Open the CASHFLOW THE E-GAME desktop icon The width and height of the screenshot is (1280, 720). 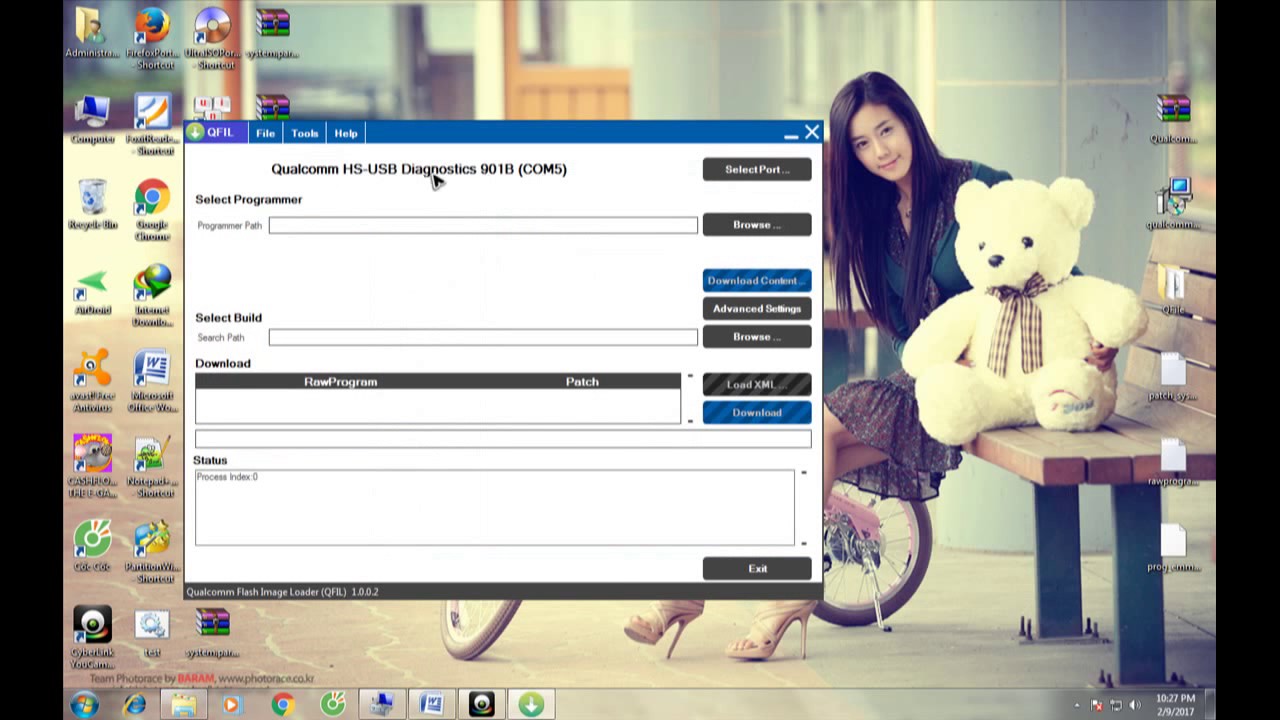(92, 466)
